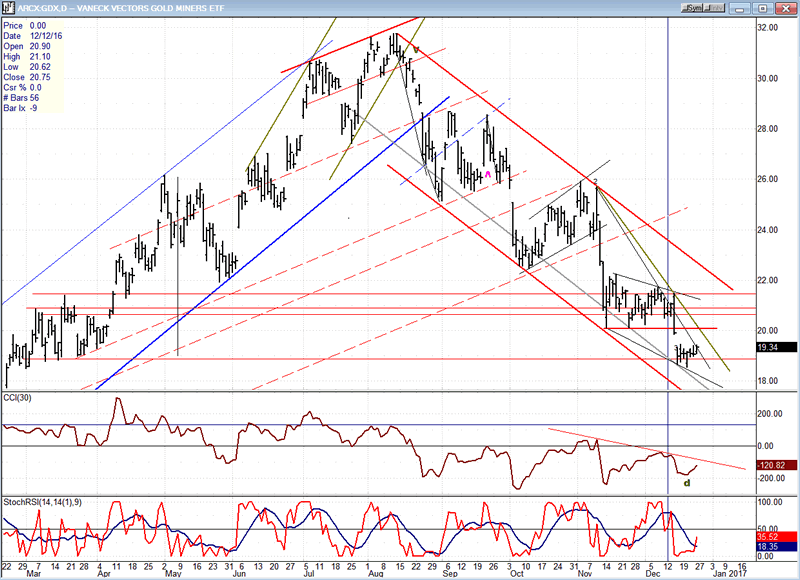This screenshot has width=800, height=580.
Task: Click the 32.00 label on price axis
Action: tap(766, 28)
